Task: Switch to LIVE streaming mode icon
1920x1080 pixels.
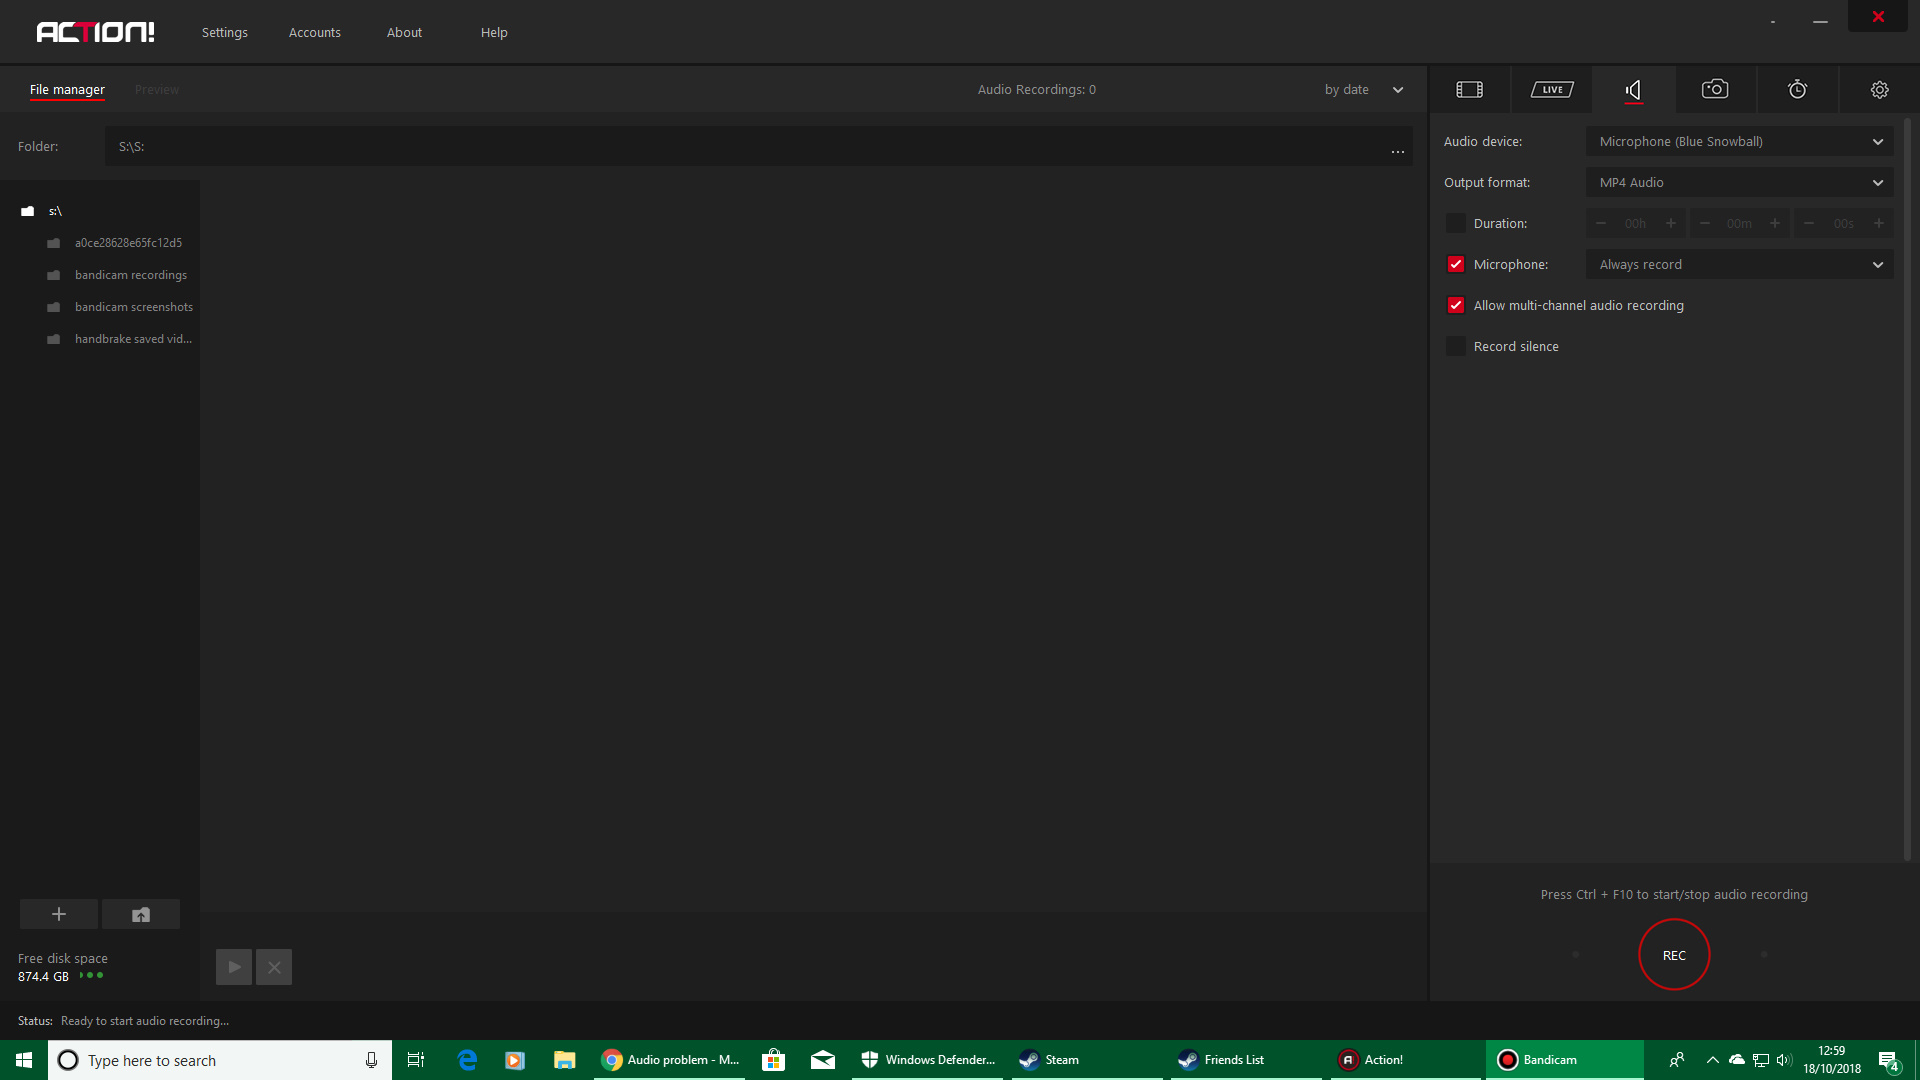Action: [1552, 90]
